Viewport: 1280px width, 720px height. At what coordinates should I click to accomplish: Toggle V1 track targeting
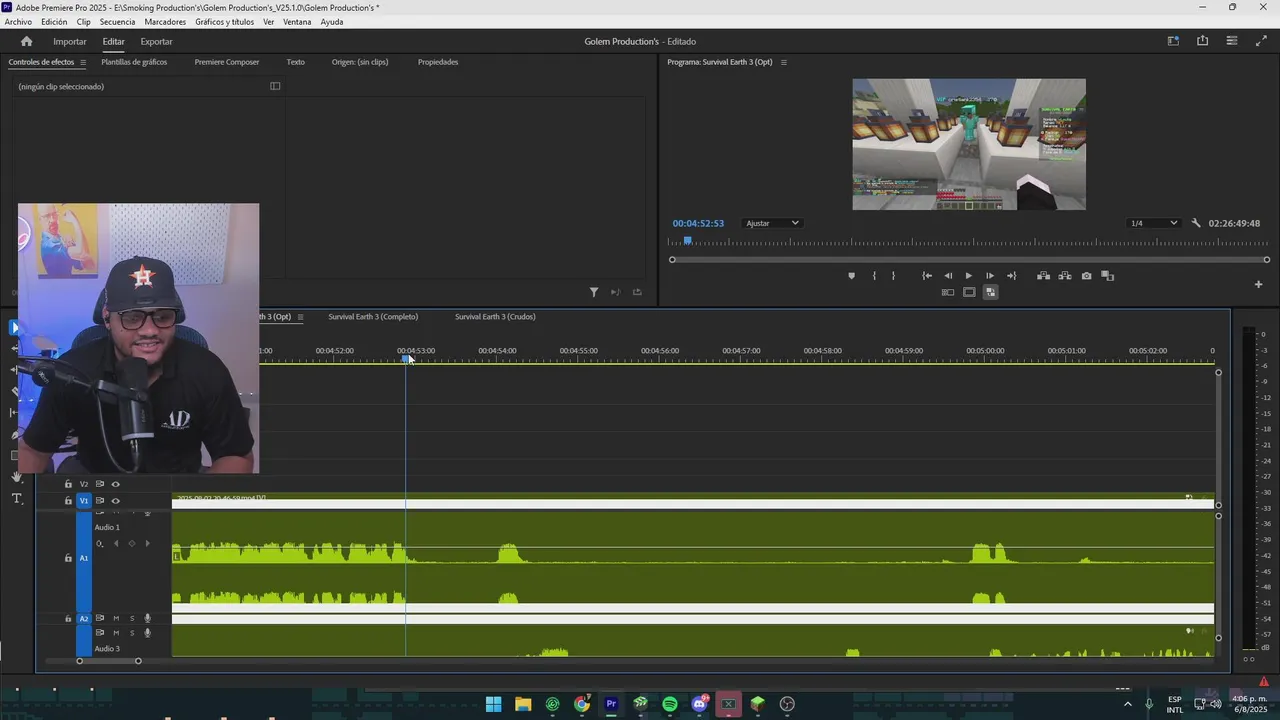[x=84, y=500]
